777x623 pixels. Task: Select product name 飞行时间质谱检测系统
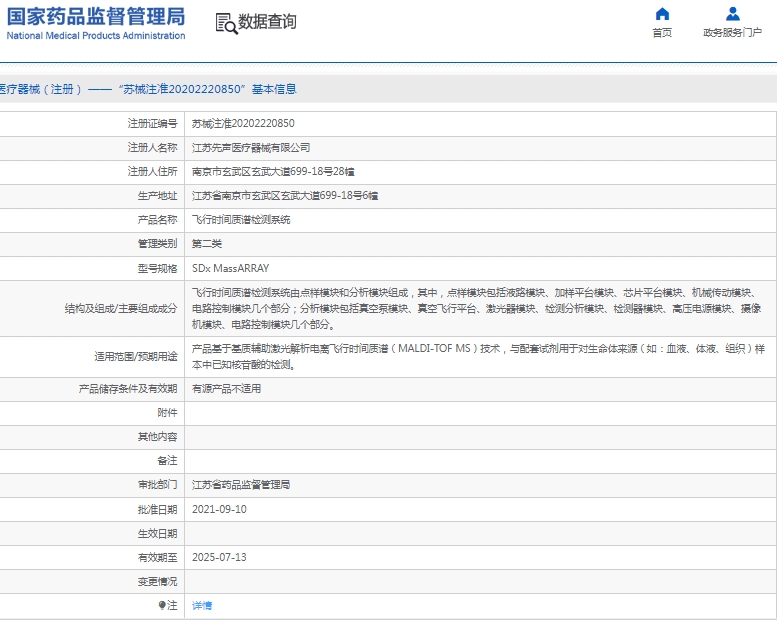point(241,220)
